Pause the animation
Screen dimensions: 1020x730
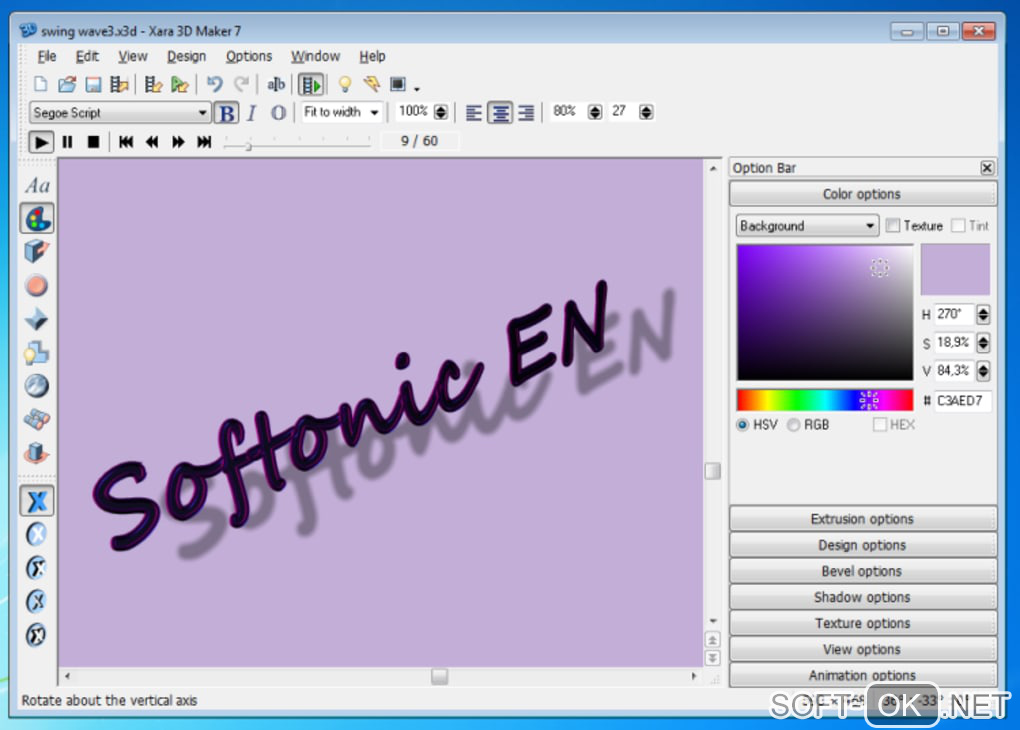[x=67, y=142]
